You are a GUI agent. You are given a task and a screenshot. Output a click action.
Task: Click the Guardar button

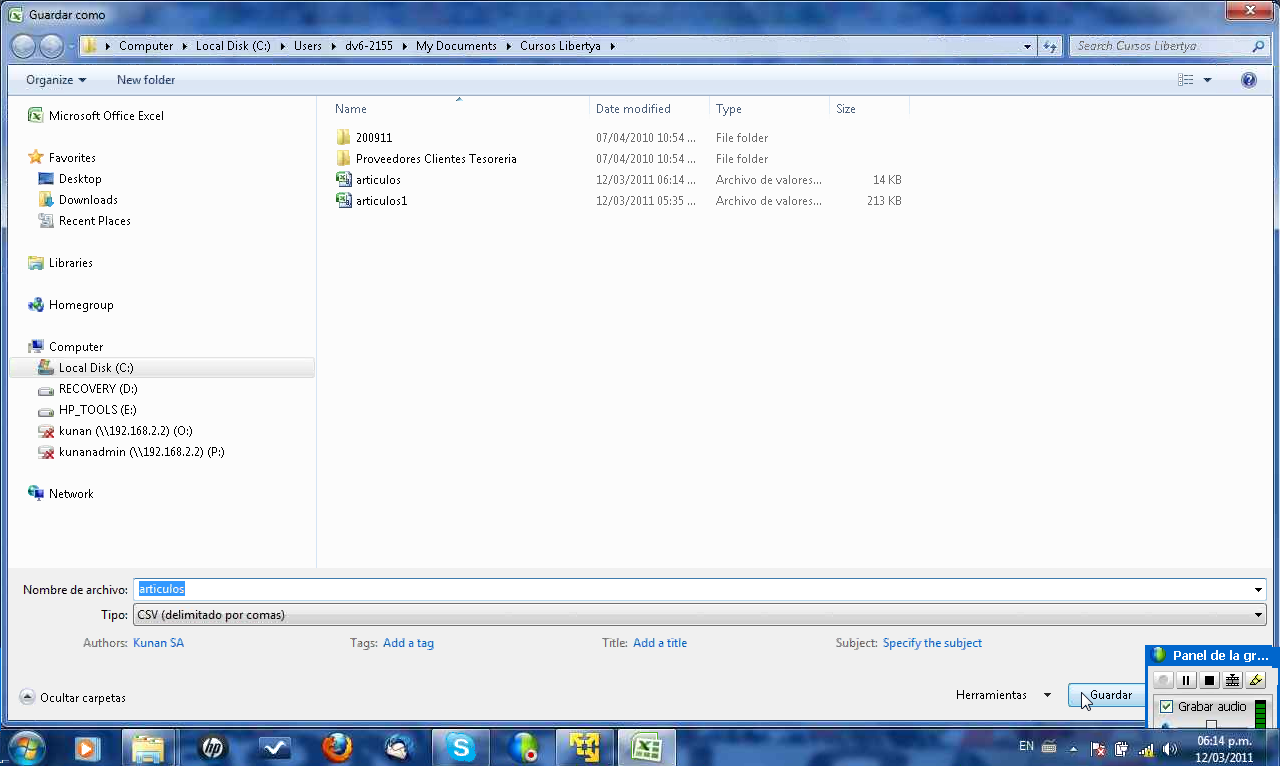tap(1107, 695)
